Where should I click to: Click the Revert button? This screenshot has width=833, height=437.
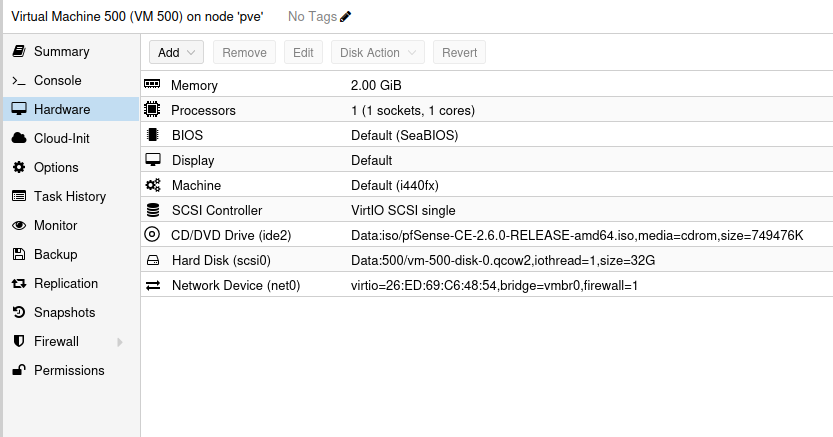click(x=459, y=52)
